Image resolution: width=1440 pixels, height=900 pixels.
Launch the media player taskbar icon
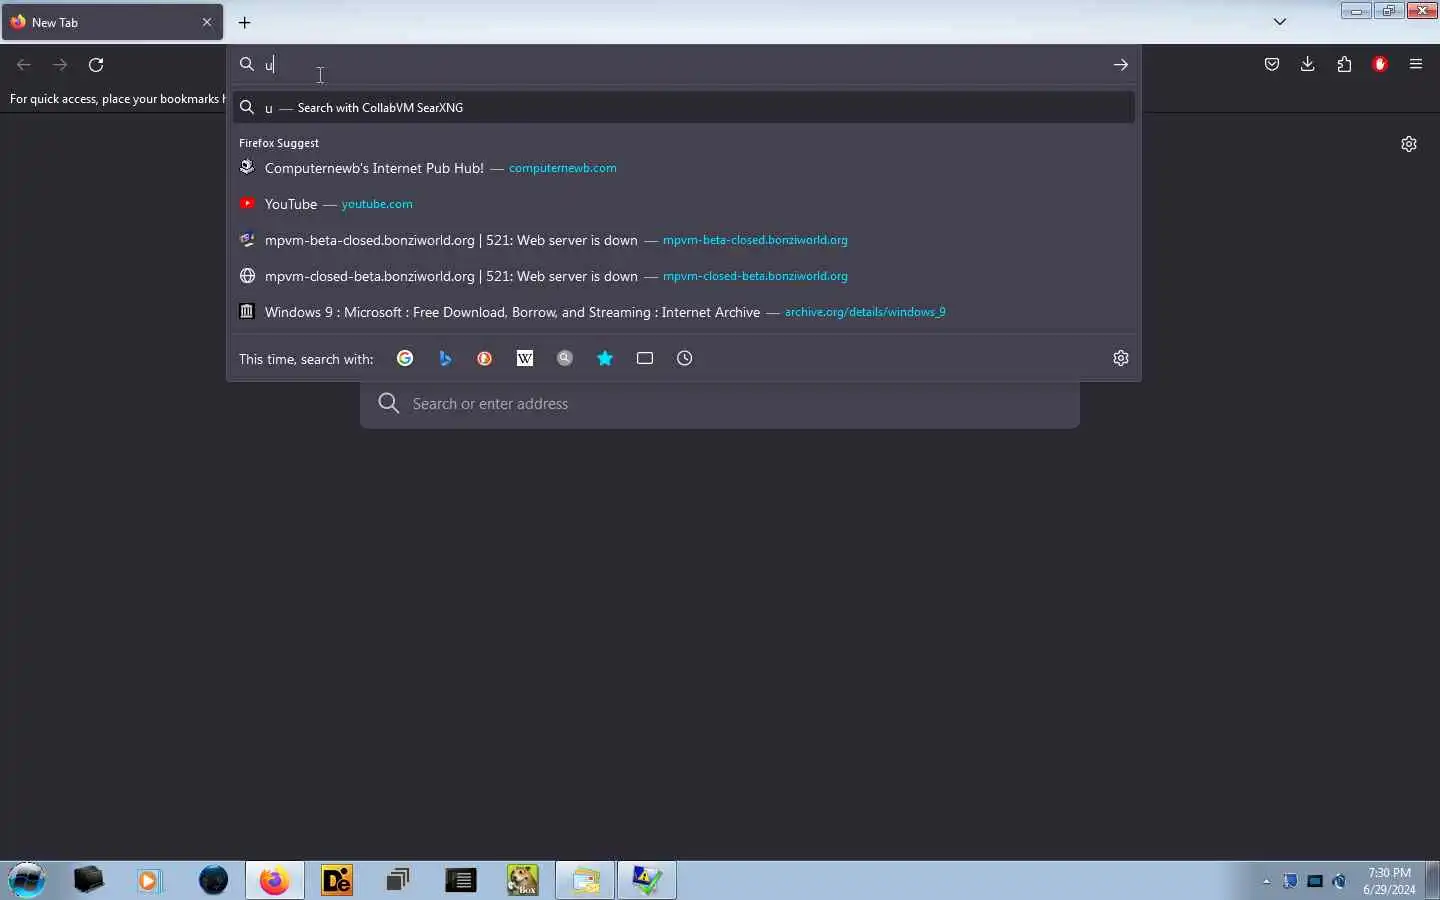click(150, 880)
